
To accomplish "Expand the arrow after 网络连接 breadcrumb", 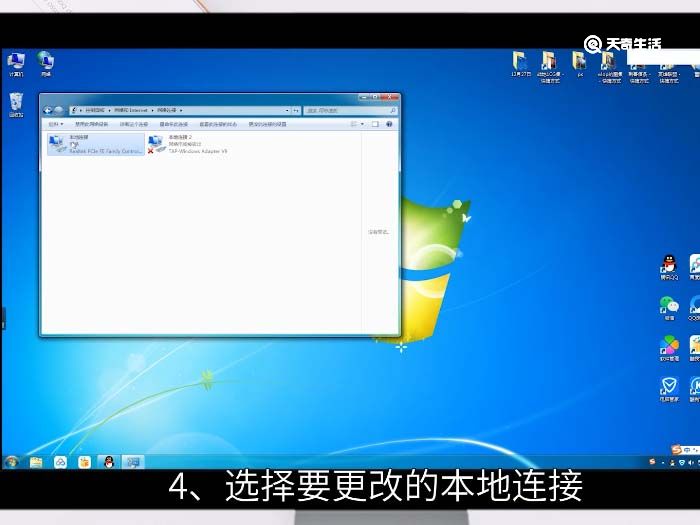I will coord(181,110).
